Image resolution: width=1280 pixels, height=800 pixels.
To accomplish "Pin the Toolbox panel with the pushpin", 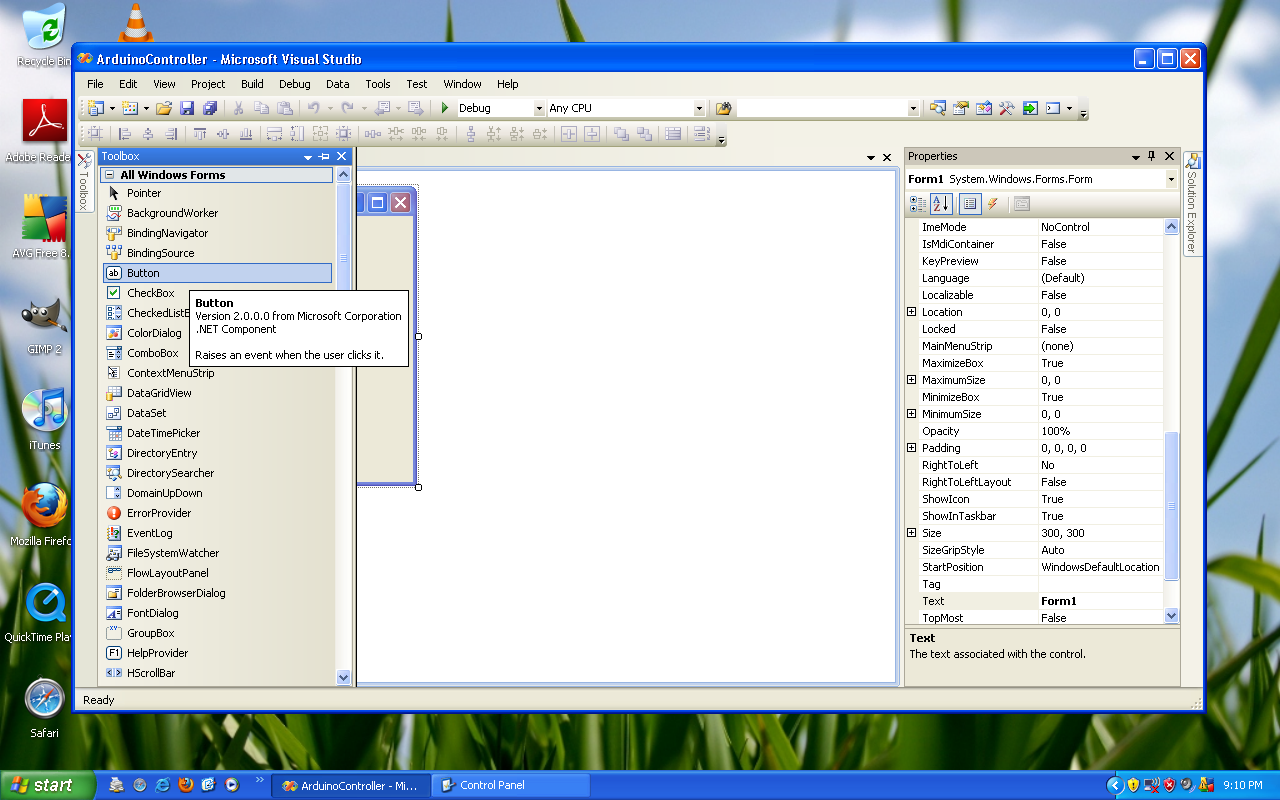I will click(324, 156).
